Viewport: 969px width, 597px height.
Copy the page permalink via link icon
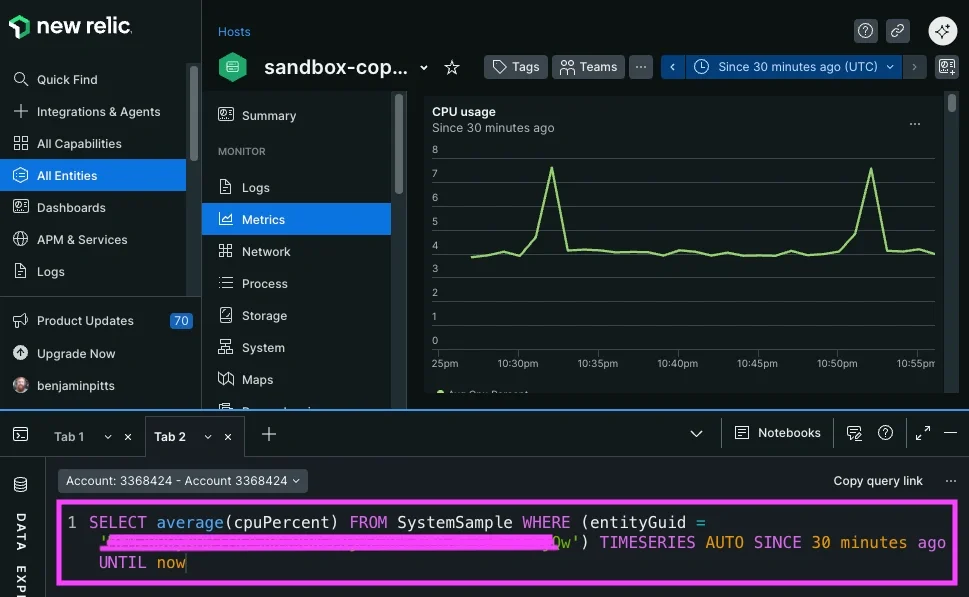(897, 31)
